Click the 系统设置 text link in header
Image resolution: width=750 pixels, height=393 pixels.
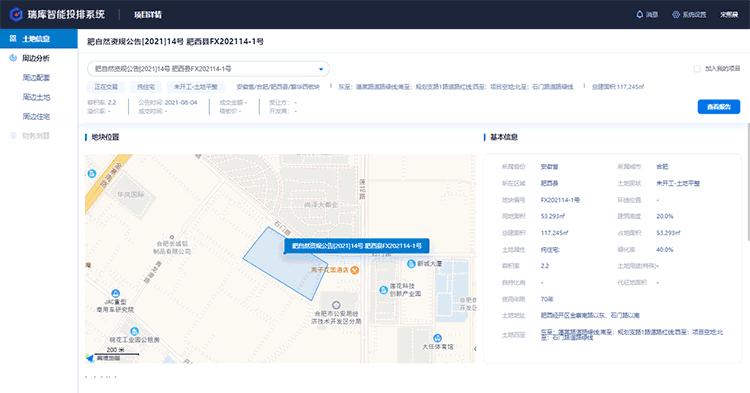[694, 15]
